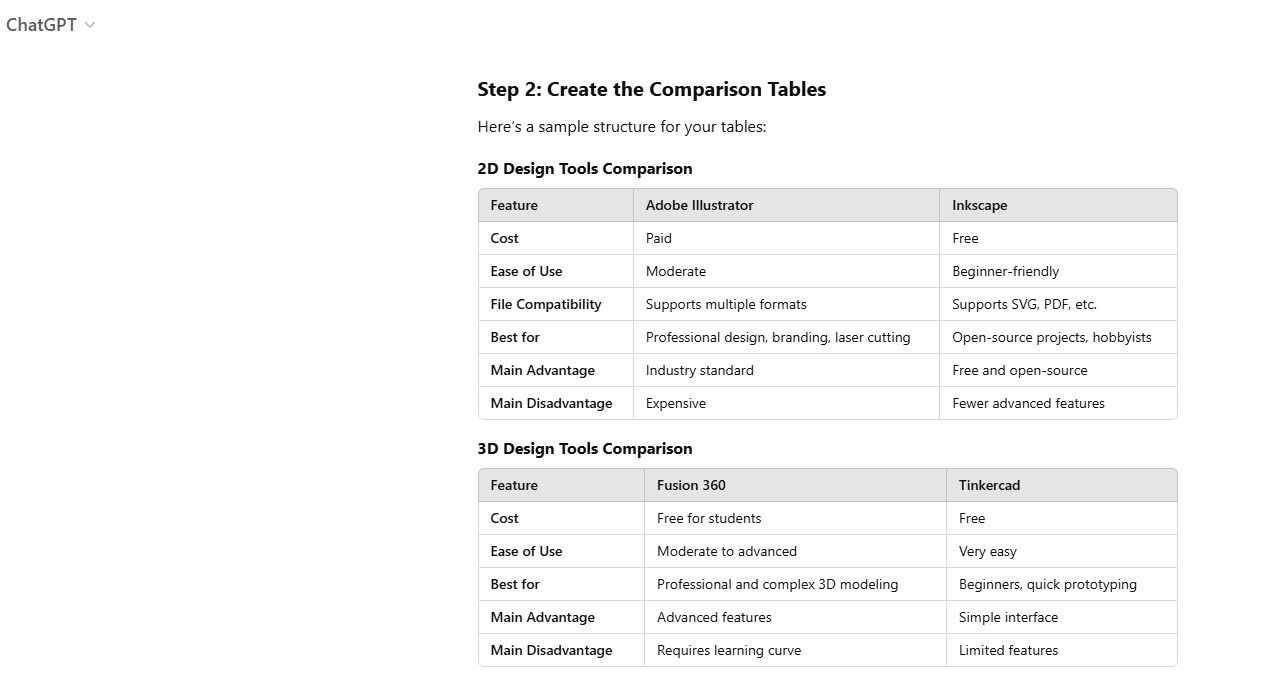Click the chevron next to ChatGPT
1276x685 pixels.
click(90, 26)
